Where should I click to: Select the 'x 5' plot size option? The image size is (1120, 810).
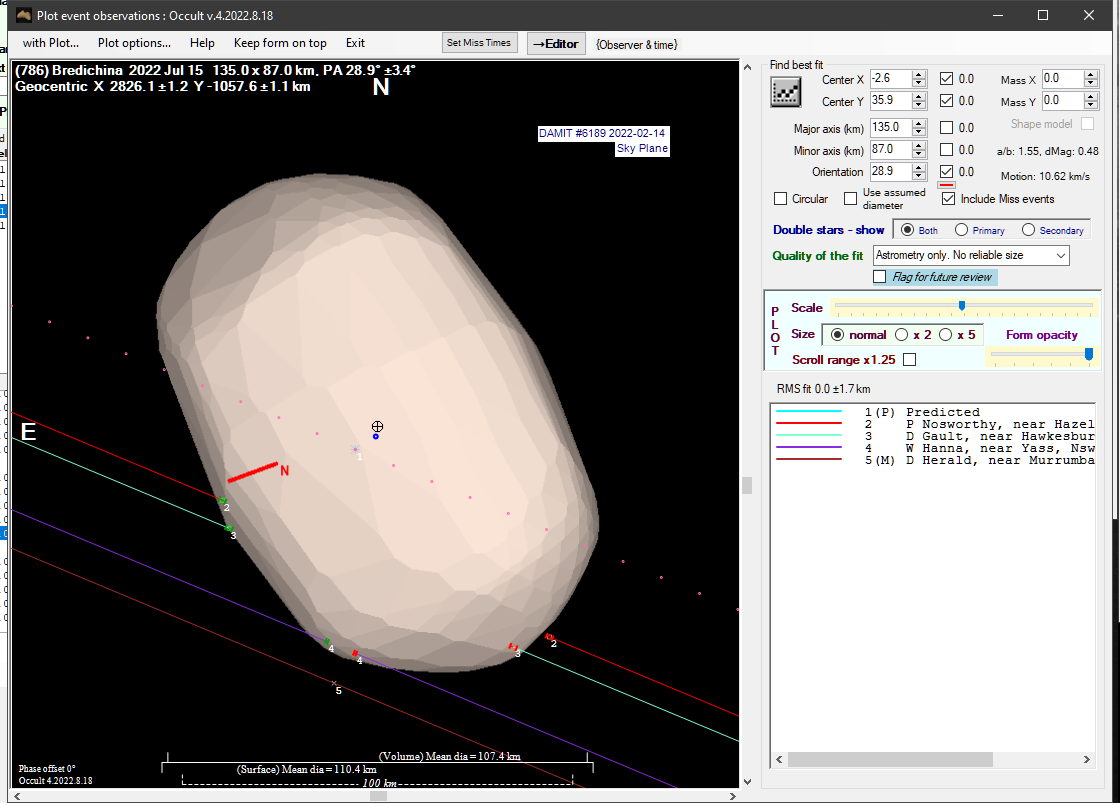946,334
